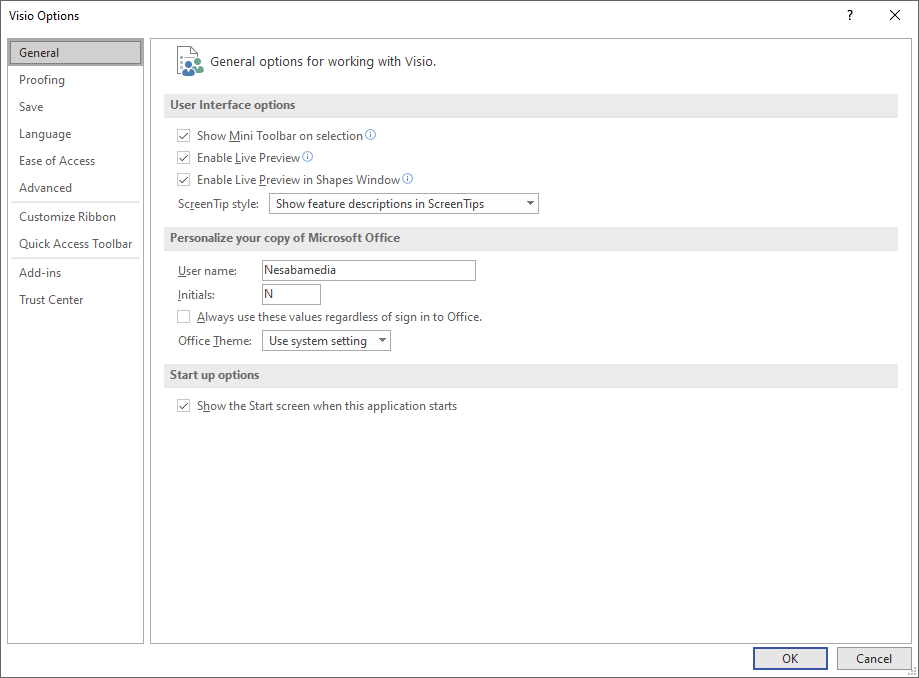Click info icon next to Enable Live Preview
This screenshot has width=919, height=678.
(x=308, y=157)
